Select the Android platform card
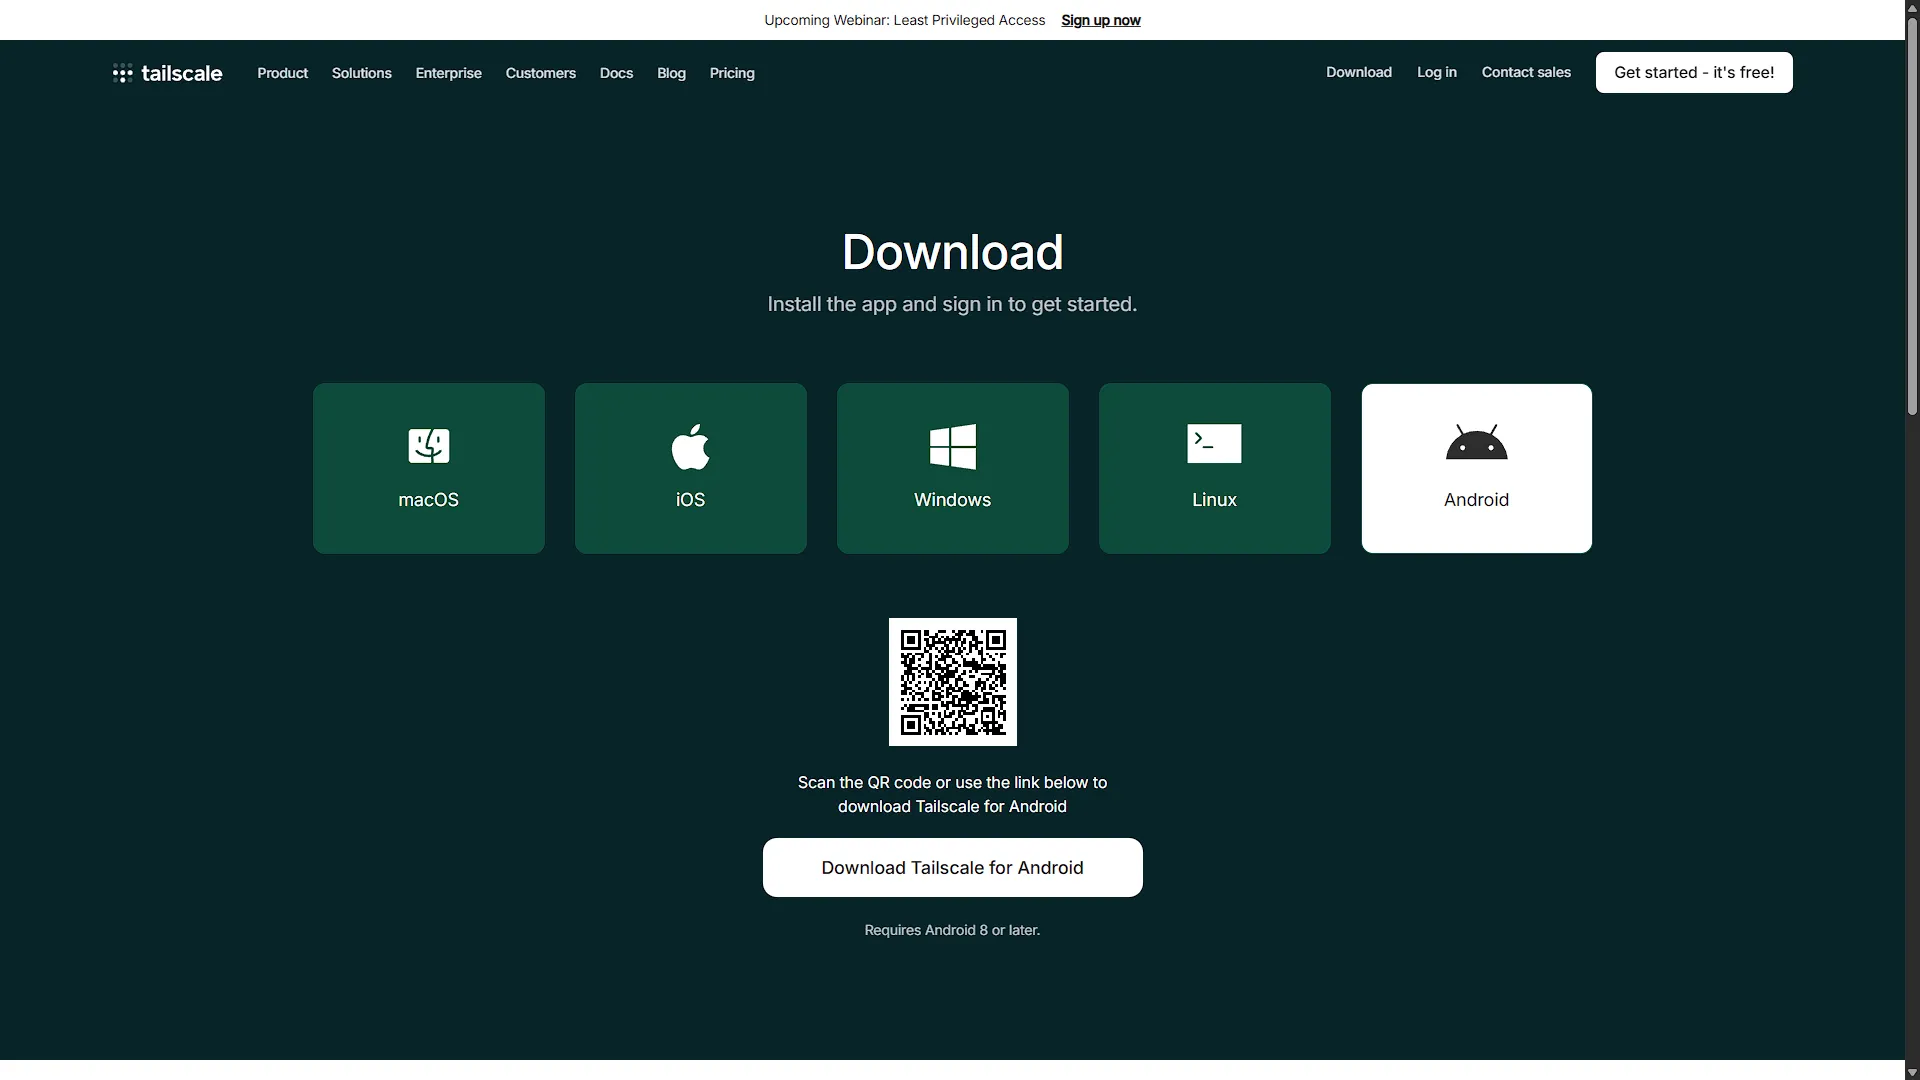The image size is (1920, 1080). click(1477, 468)
